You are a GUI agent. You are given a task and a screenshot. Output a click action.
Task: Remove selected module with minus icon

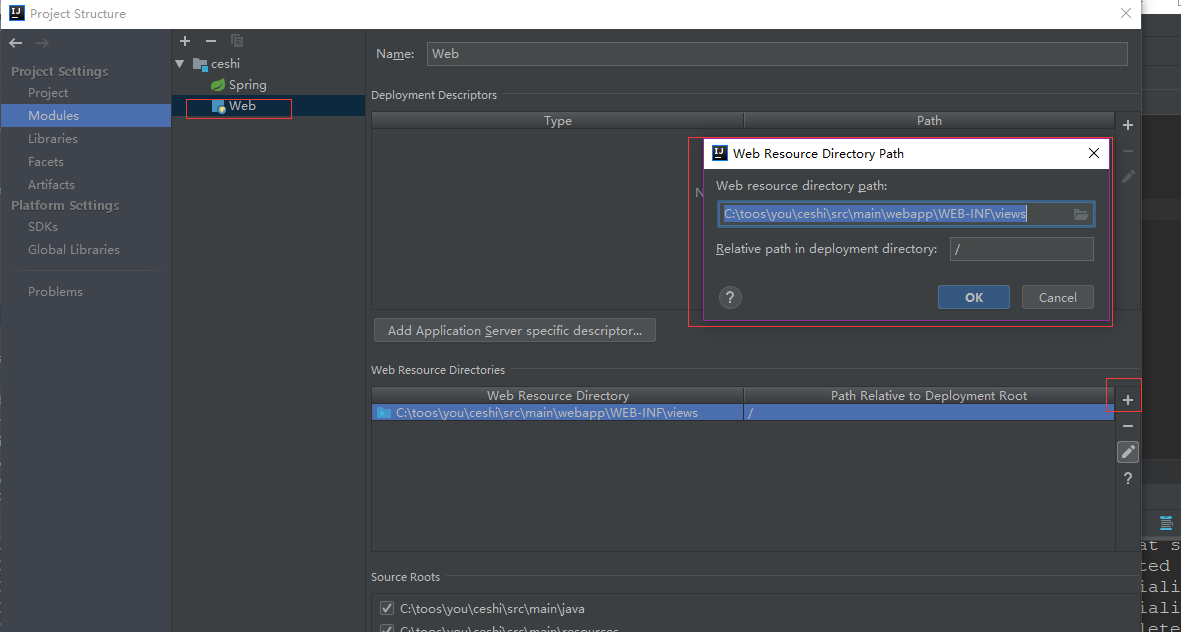pyautogui.click(x=211, y=41)
